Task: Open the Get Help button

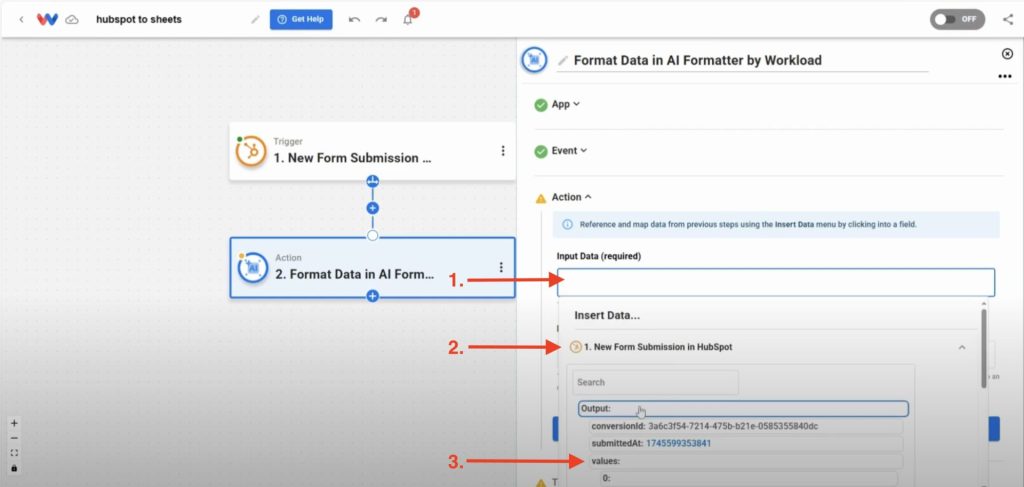Action: [301, 20]
